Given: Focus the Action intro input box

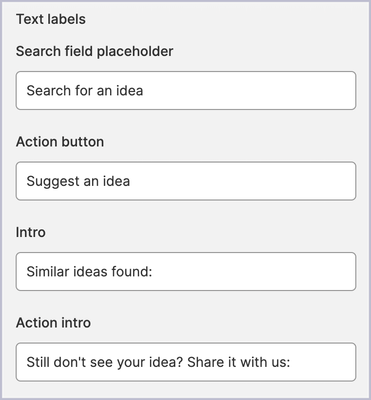Looking at the screenshot, I should [186, 362].
